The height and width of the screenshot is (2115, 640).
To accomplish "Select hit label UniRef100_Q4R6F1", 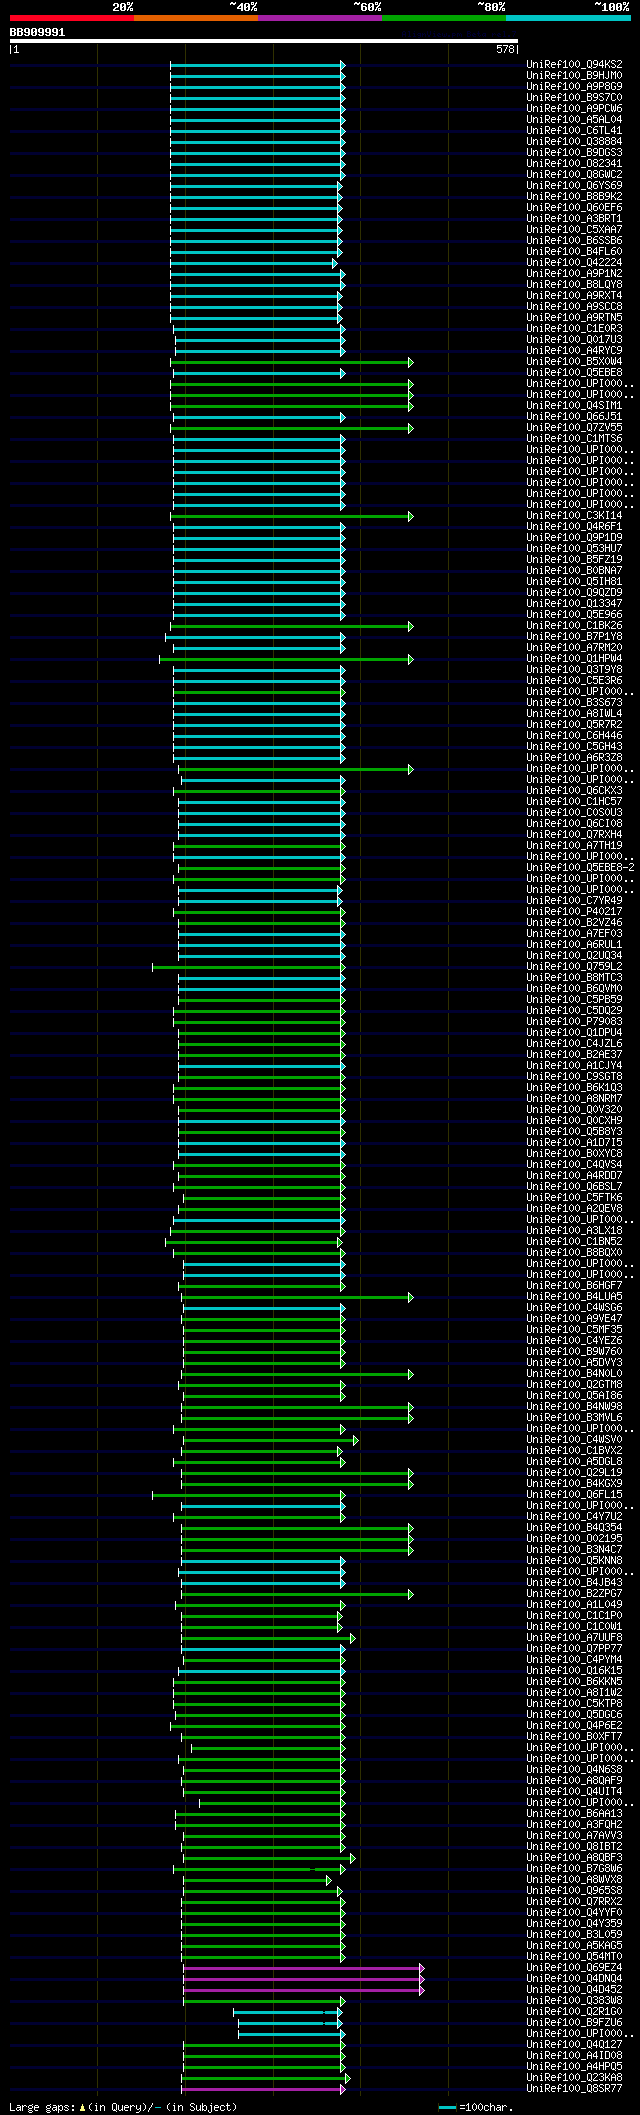I will (x=574, y=526).
